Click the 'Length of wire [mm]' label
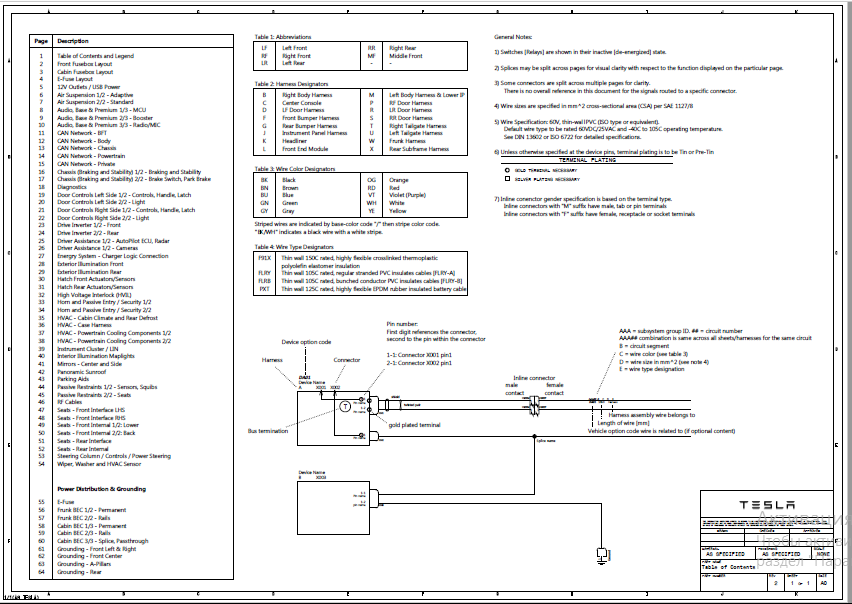The width and height of the screenshot is (852, 604). coord(623,423)
